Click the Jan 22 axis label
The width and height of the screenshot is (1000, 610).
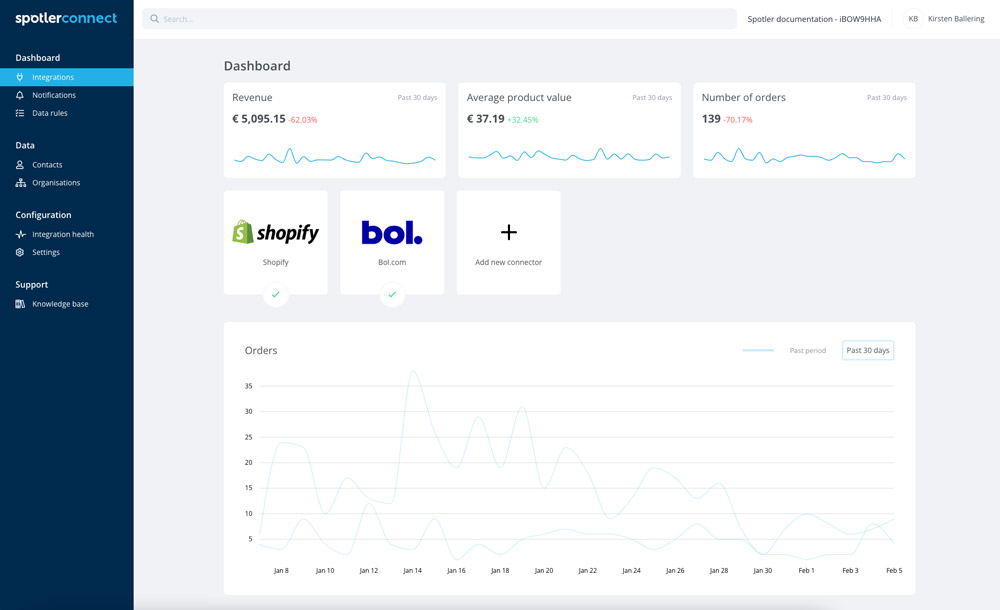click(x=587, y=570)
